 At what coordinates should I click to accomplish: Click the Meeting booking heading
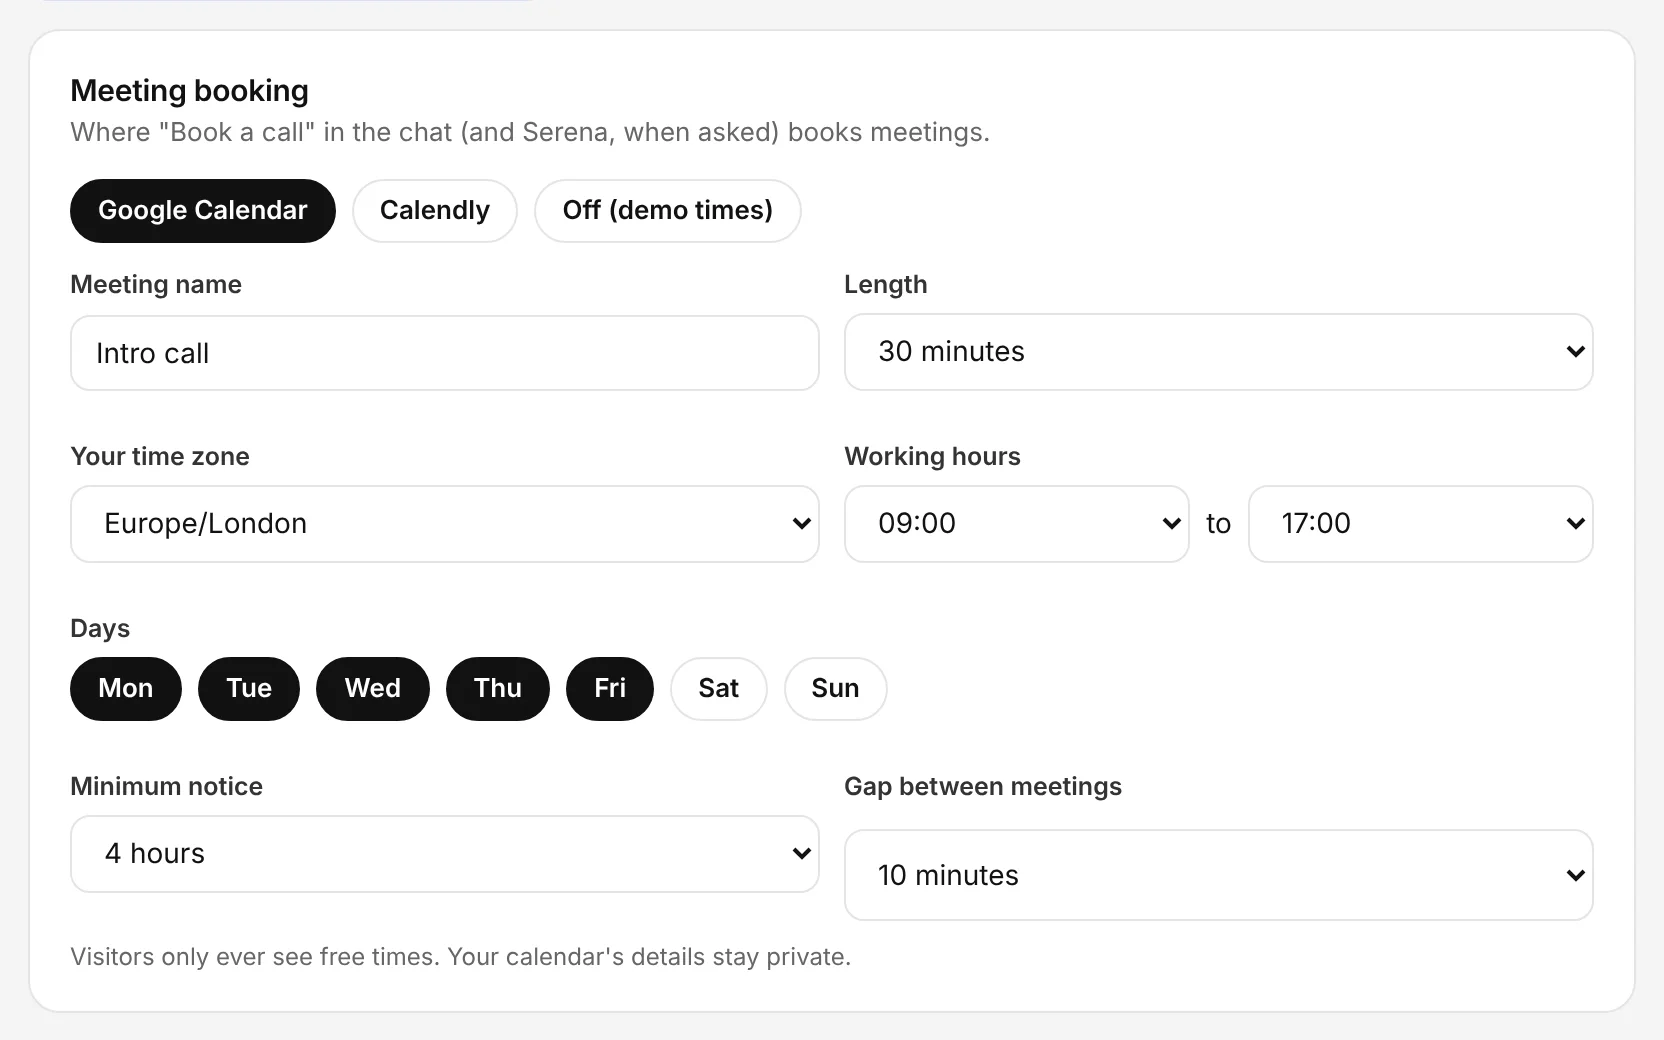[x=190, y=91]
